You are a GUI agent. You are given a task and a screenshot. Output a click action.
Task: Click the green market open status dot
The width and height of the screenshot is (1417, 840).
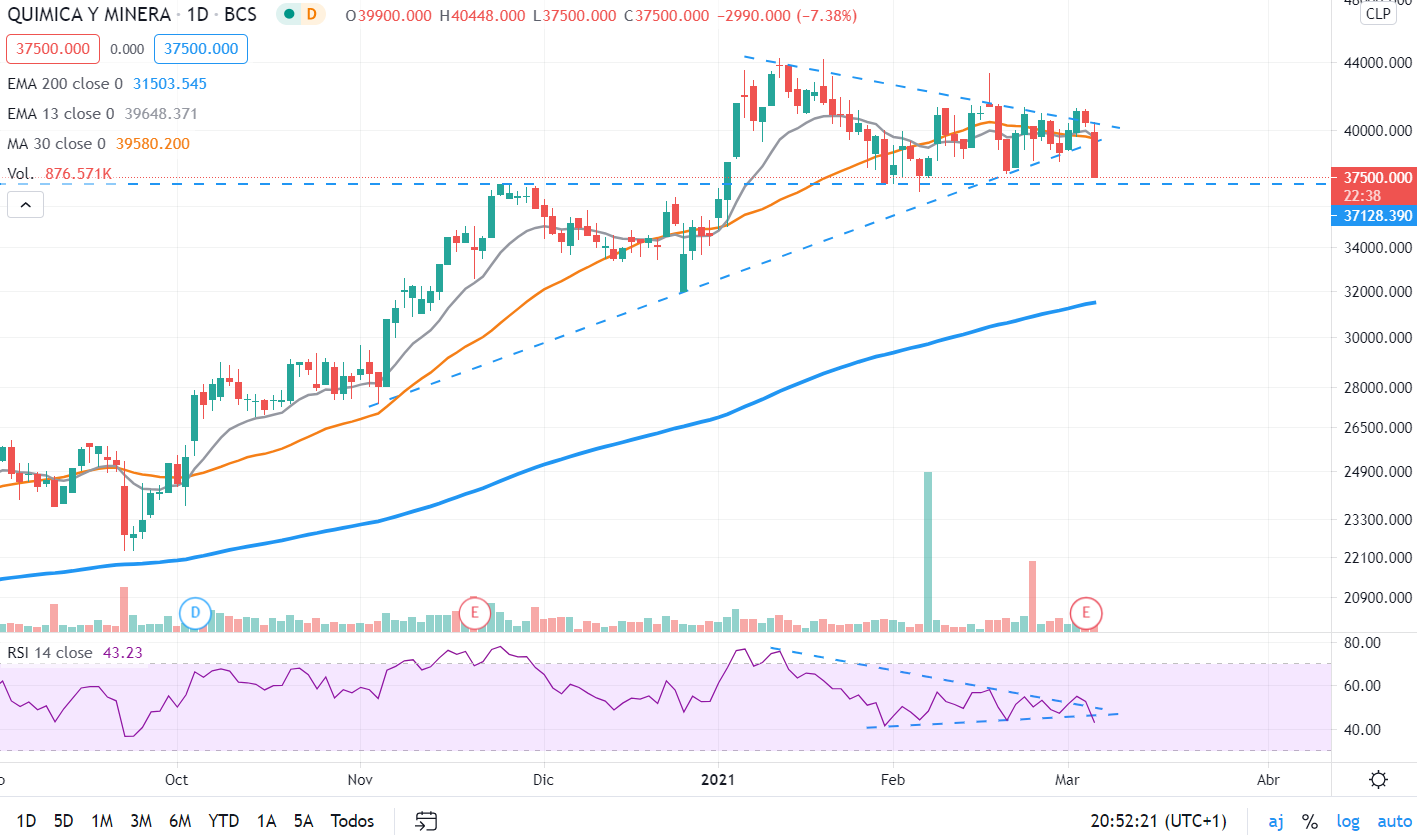tap(289, 15)
